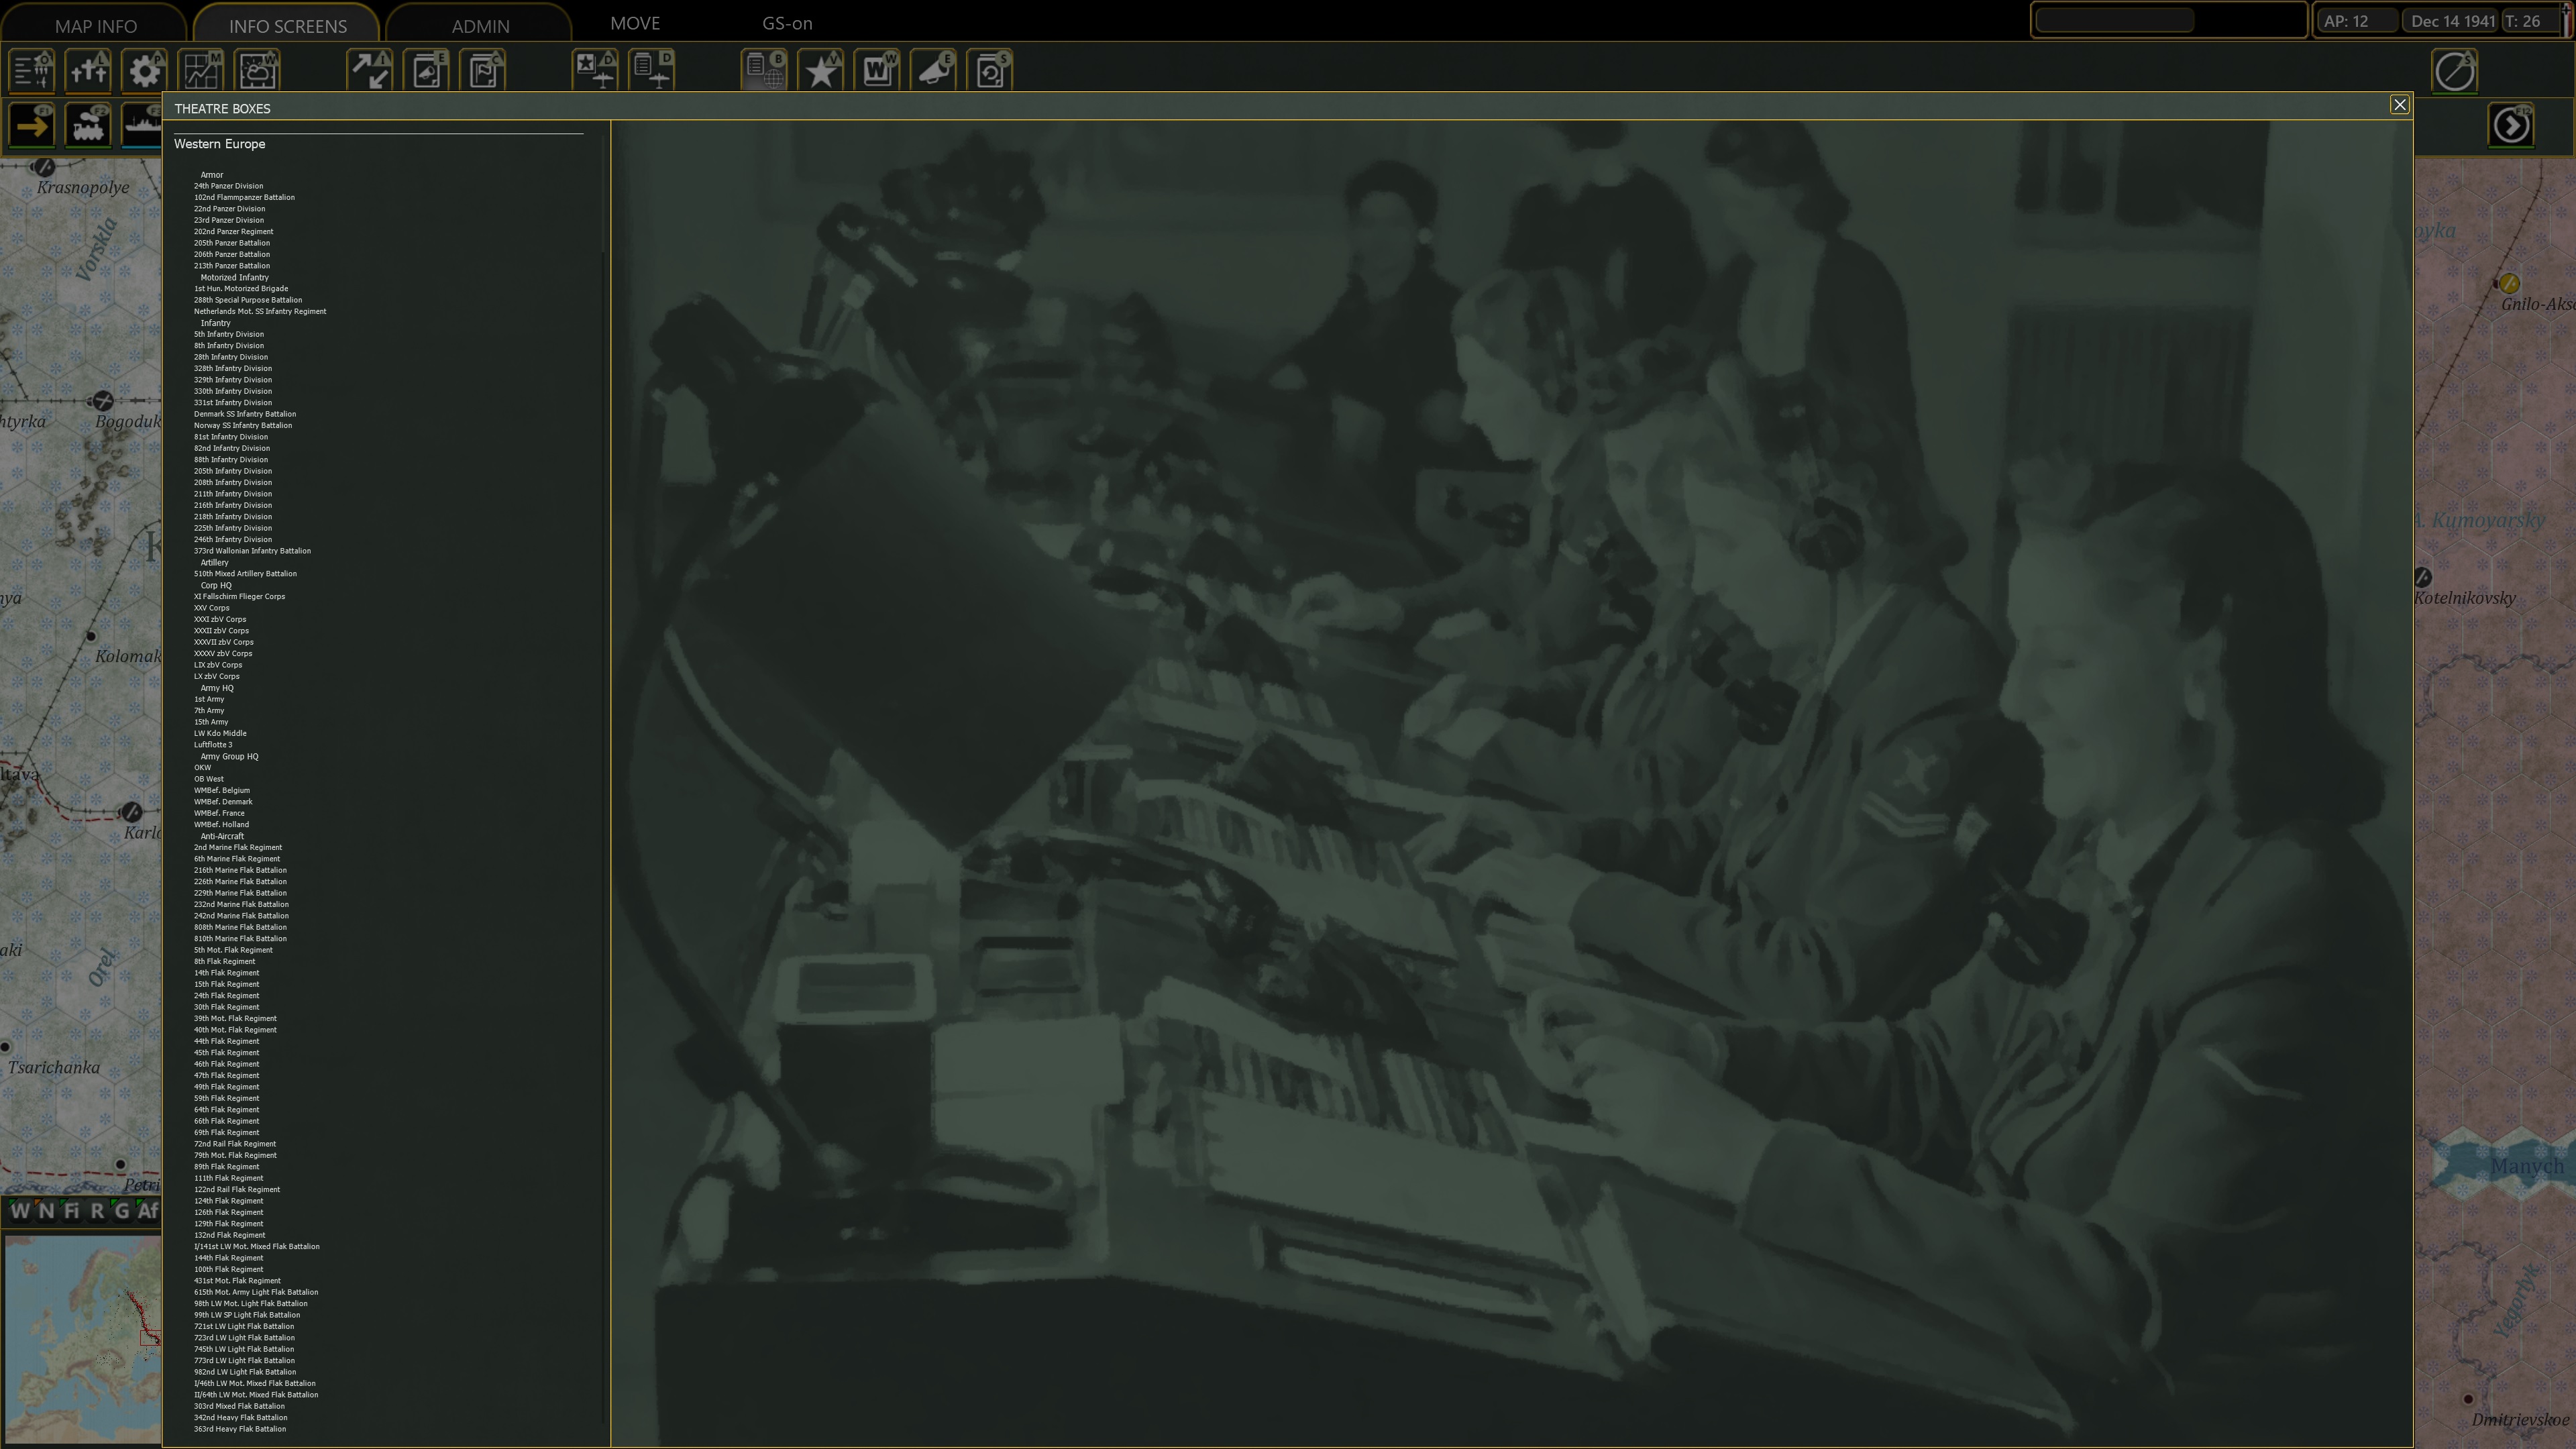Viewport: 2576px width, 1449px height.
Task: Select 1st Hun. Motorized Brigade
Action: coord(241,289)
